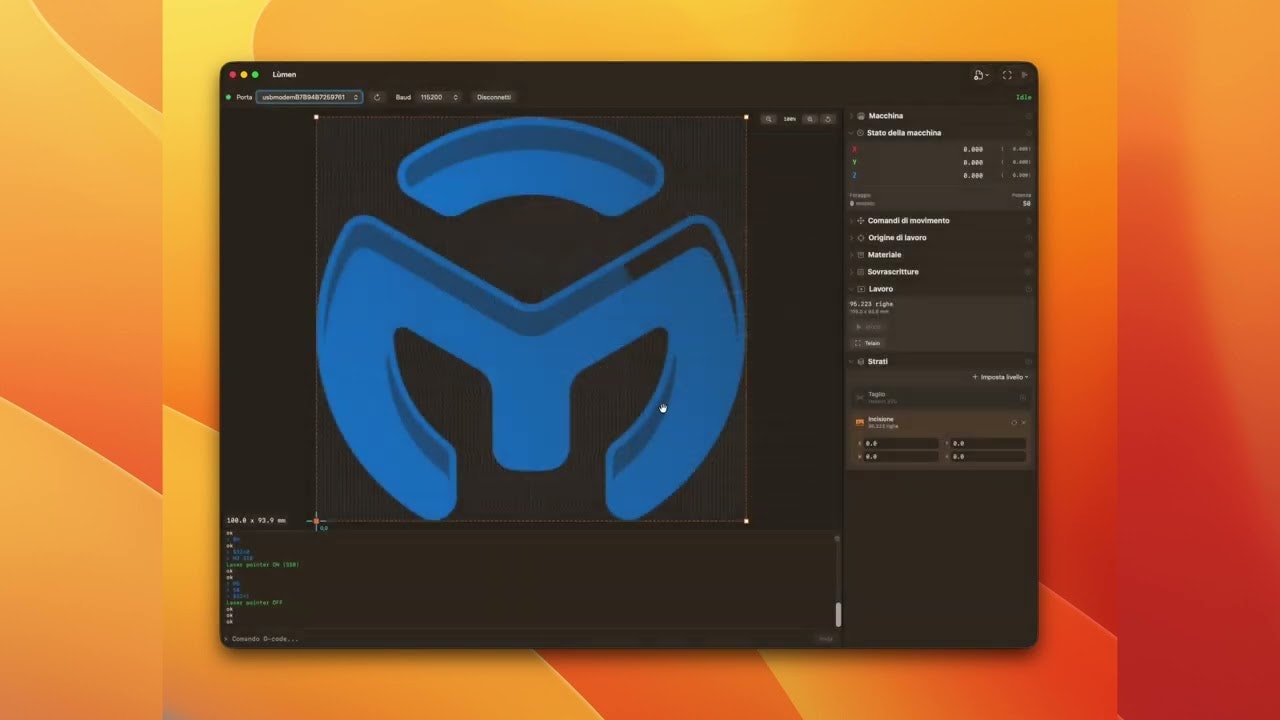
Task: Click the refresh icon on Incisione layer
Action: click(1014, 422)
